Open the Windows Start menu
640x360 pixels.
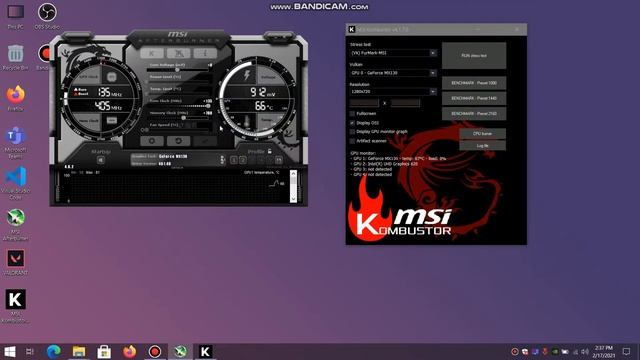(x=9, y=351)
